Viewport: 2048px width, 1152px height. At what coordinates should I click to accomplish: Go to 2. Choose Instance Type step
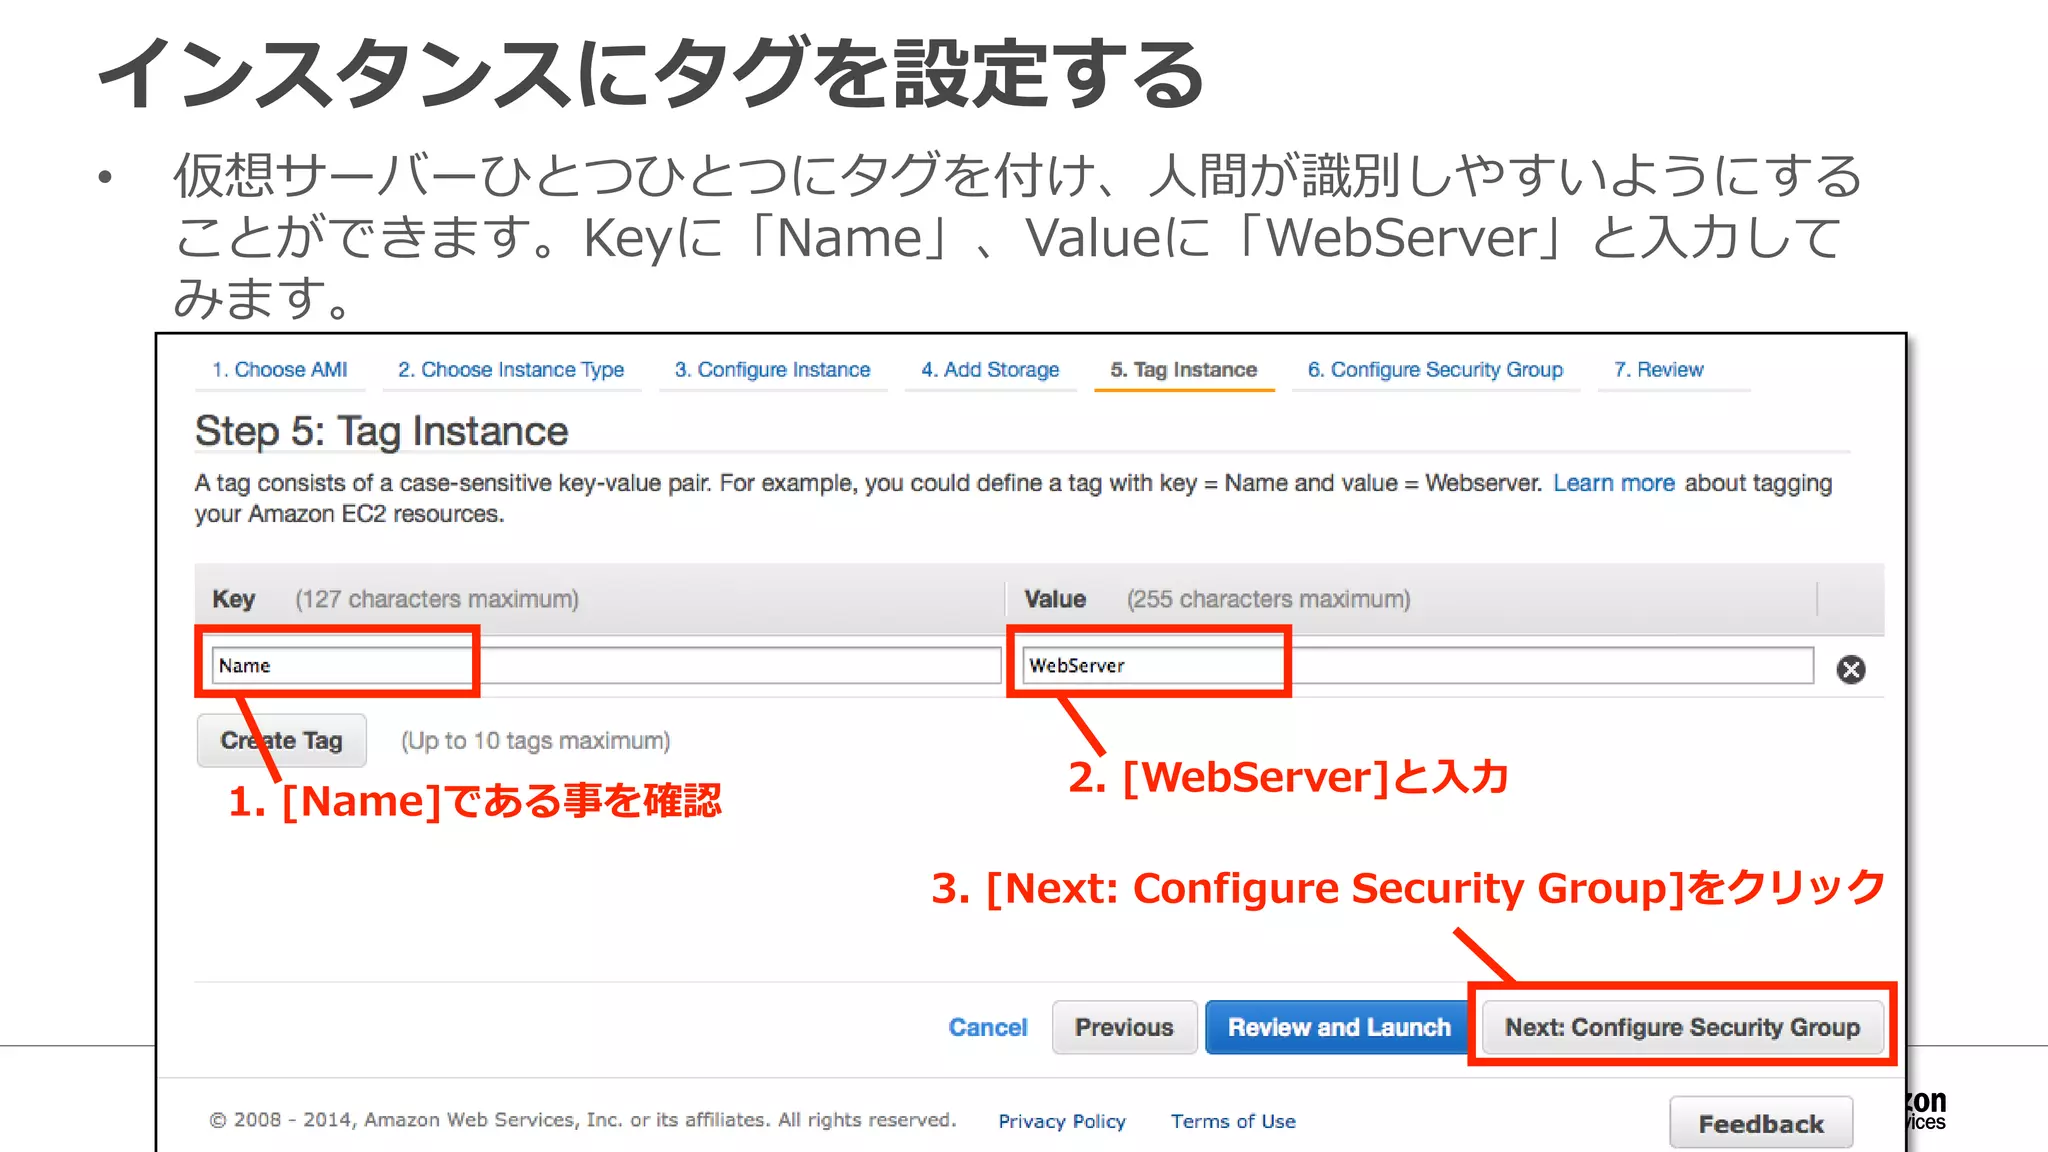coord(510,370)
